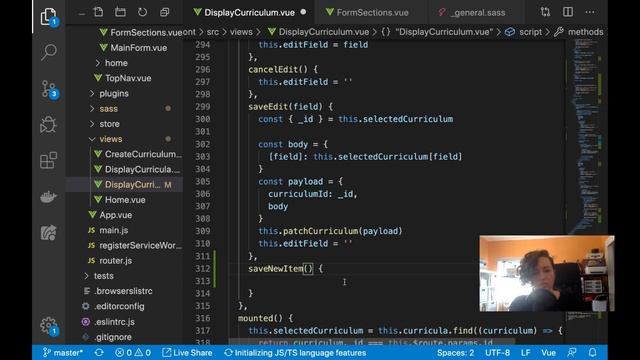The height and width of the screenshot is (360, 640).
Task: Expand the tests folder
Action: [104, 276]
